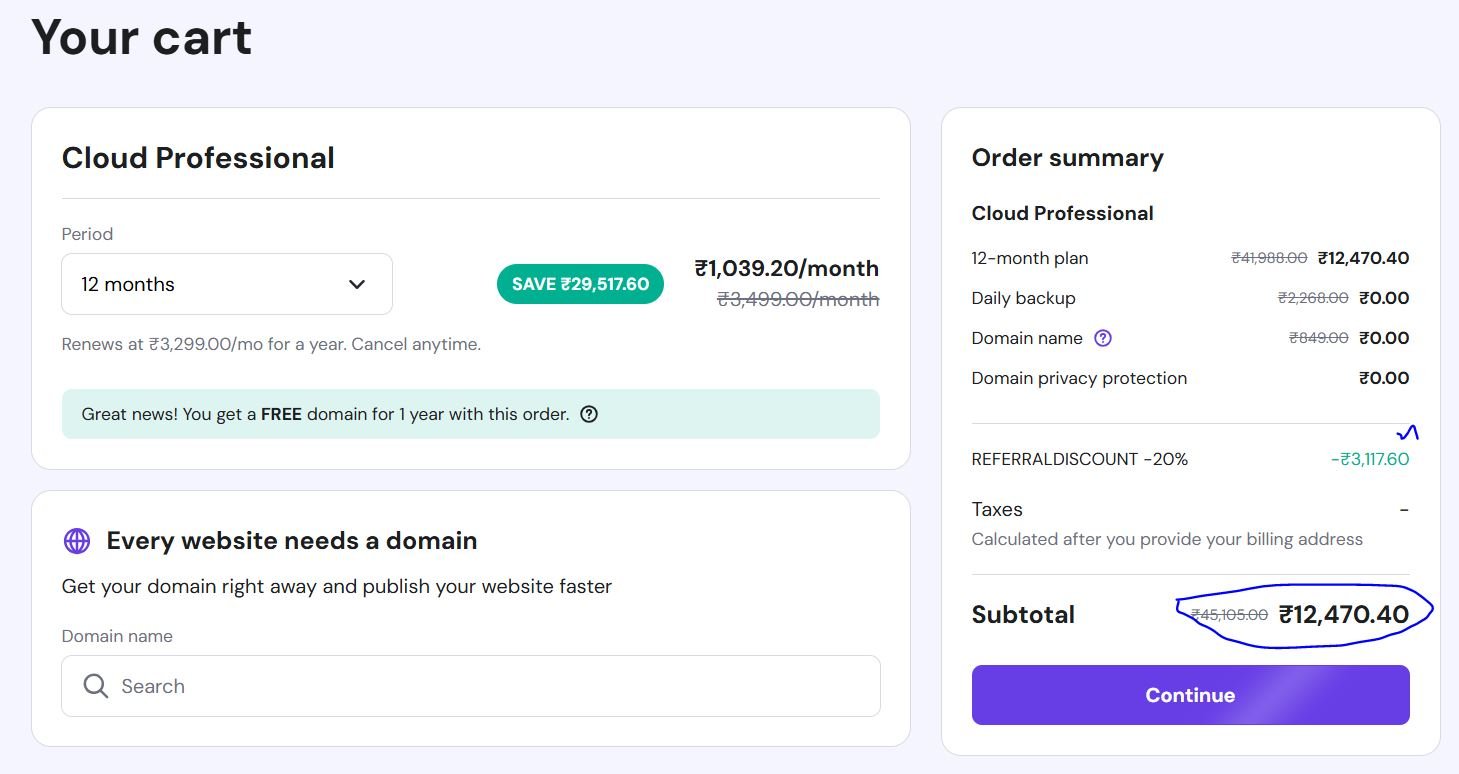
Task: Click the "Renews at ₹3,299.00/mo" notice text
Action: click(x=271, y=344)
